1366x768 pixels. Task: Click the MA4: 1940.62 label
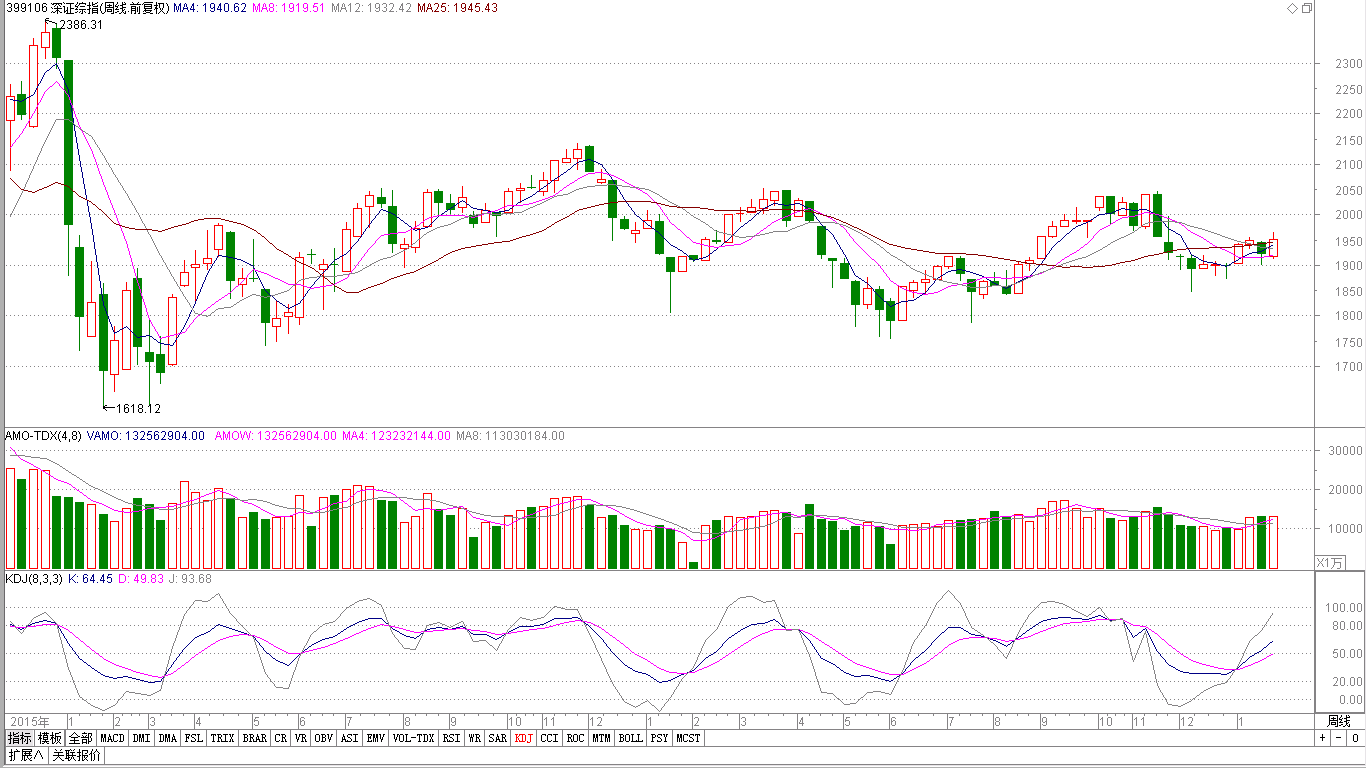(x=210, y=8)
